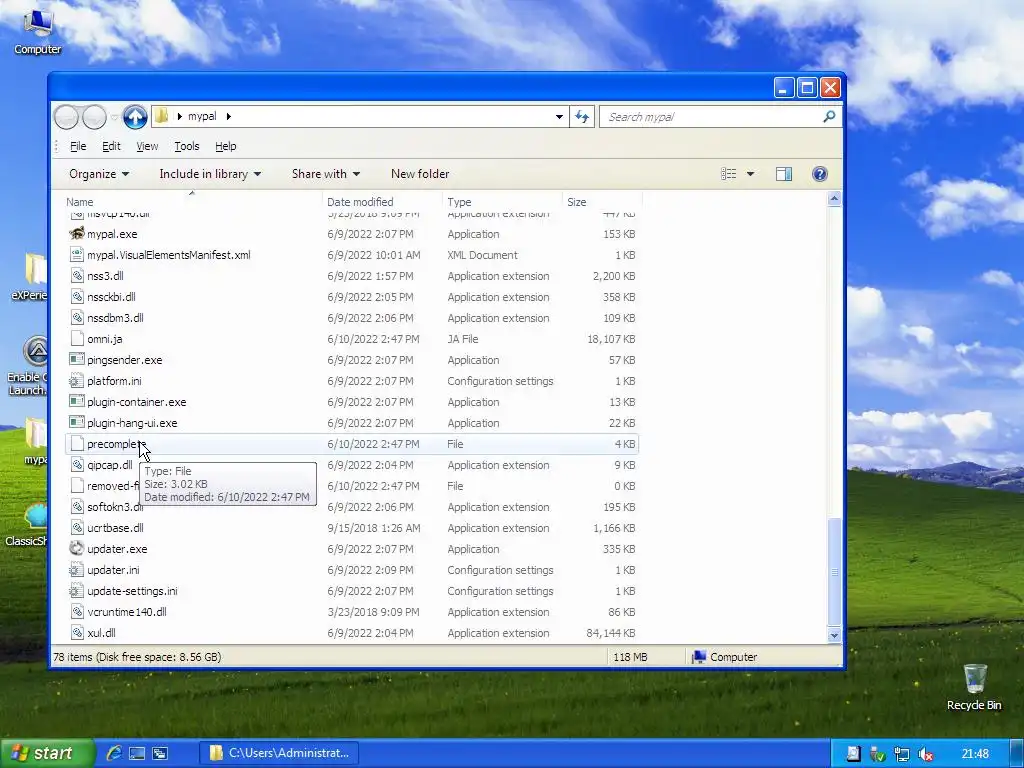Expand the breadcrumb arrow after mypal
The width and height of the screenshot is (1024, 768).
229,116
